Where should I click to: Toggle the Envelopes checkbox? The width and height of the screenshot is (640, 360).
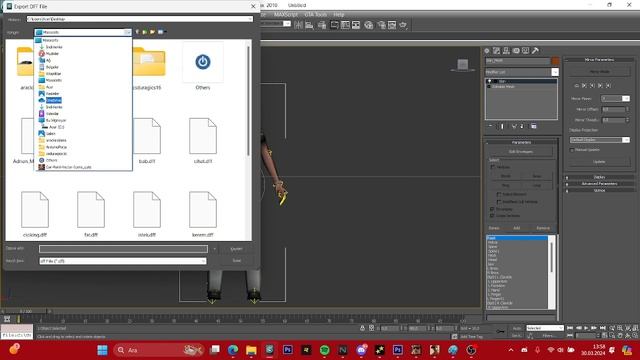click(492, 209)
